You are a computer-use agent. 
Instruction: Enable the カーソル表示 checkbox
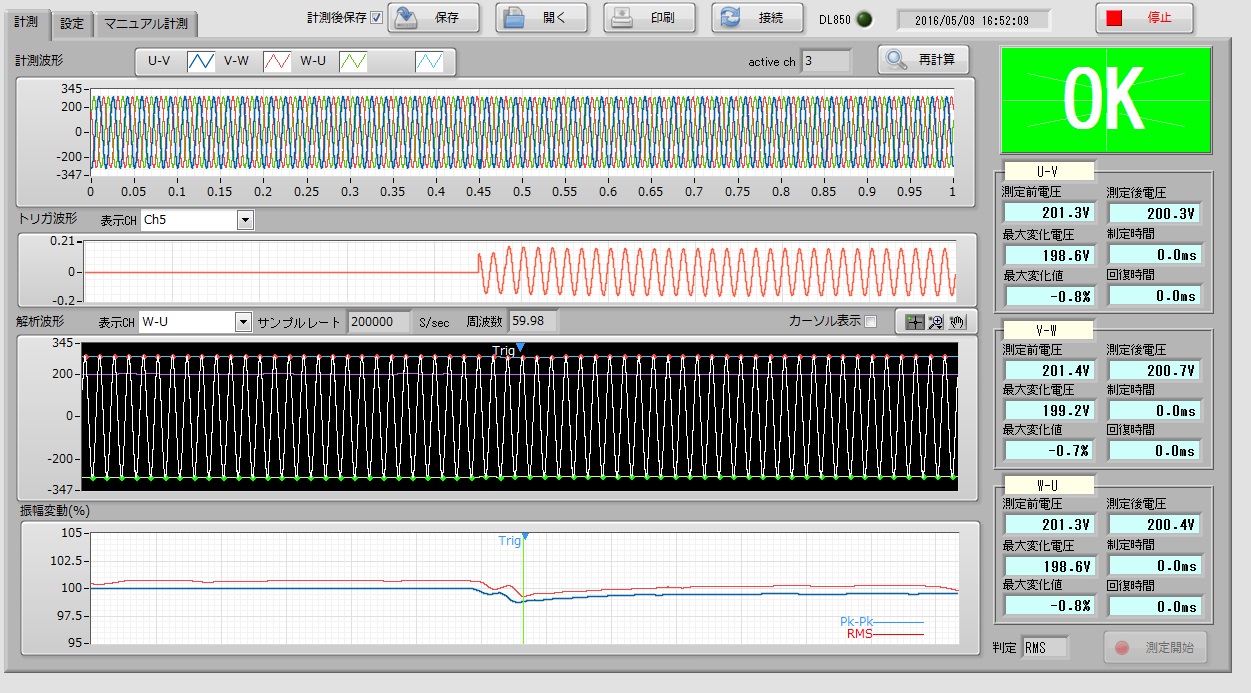pyautogui.click(x=869, y=321)
